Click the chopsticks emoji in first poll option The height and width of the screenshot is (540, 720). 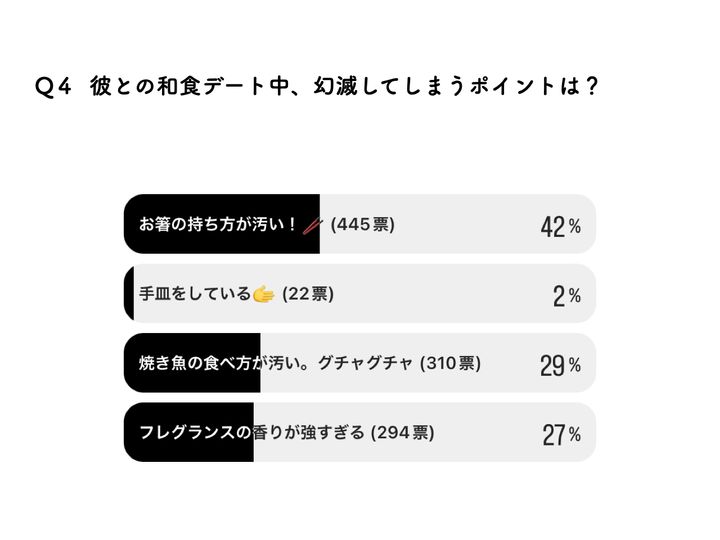point(312,225)
